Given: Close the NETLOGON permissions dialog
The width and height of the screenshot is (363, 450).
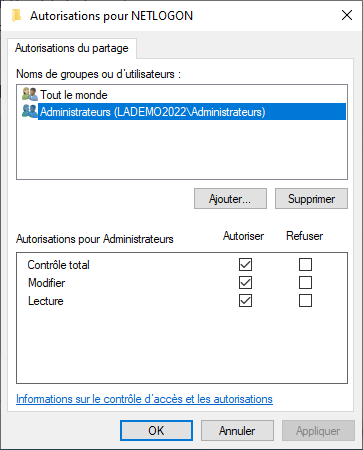Looking at the screenshot, I should pyautogui.click(x=347, y=15).
